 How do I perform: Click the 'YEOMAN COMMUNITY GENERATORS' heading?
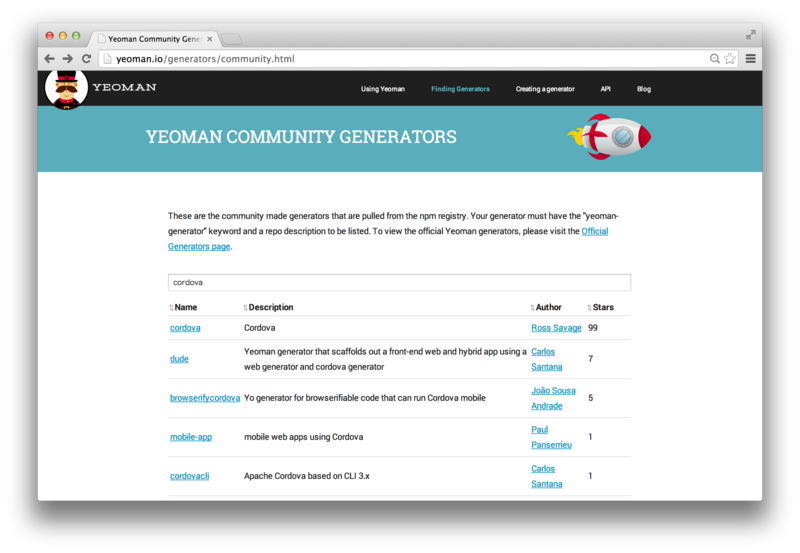301,137
